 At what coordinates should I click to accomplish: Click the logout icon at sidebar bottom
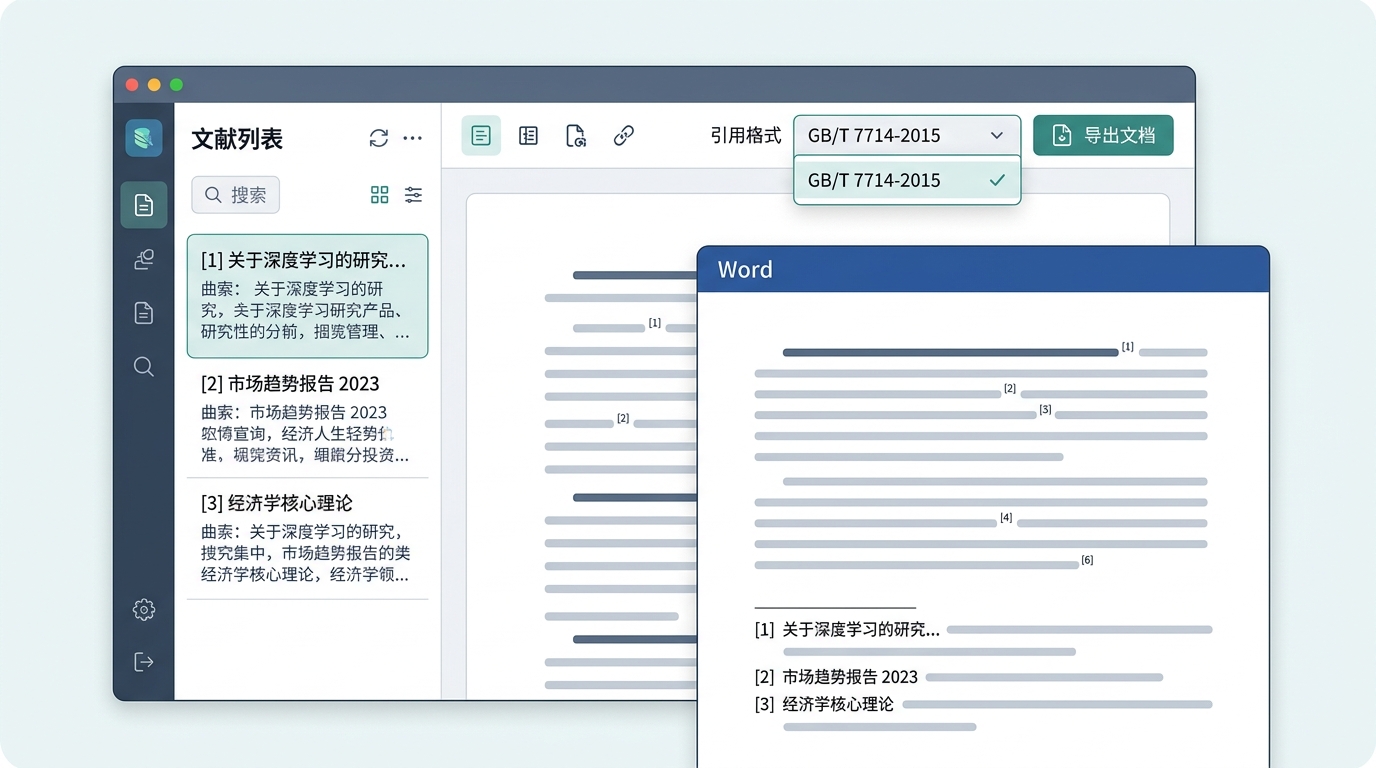(144, 662)
